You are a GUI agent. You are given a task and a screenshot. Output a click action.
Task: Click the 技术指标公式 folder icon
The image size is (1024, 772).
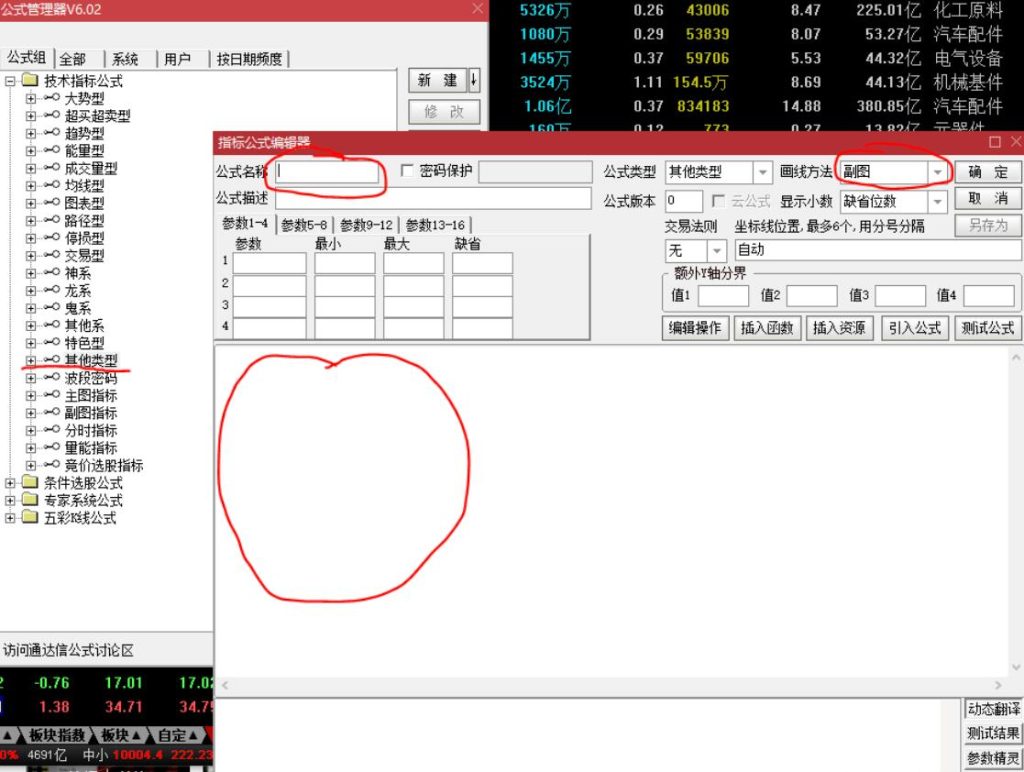[x=29, y=80]
